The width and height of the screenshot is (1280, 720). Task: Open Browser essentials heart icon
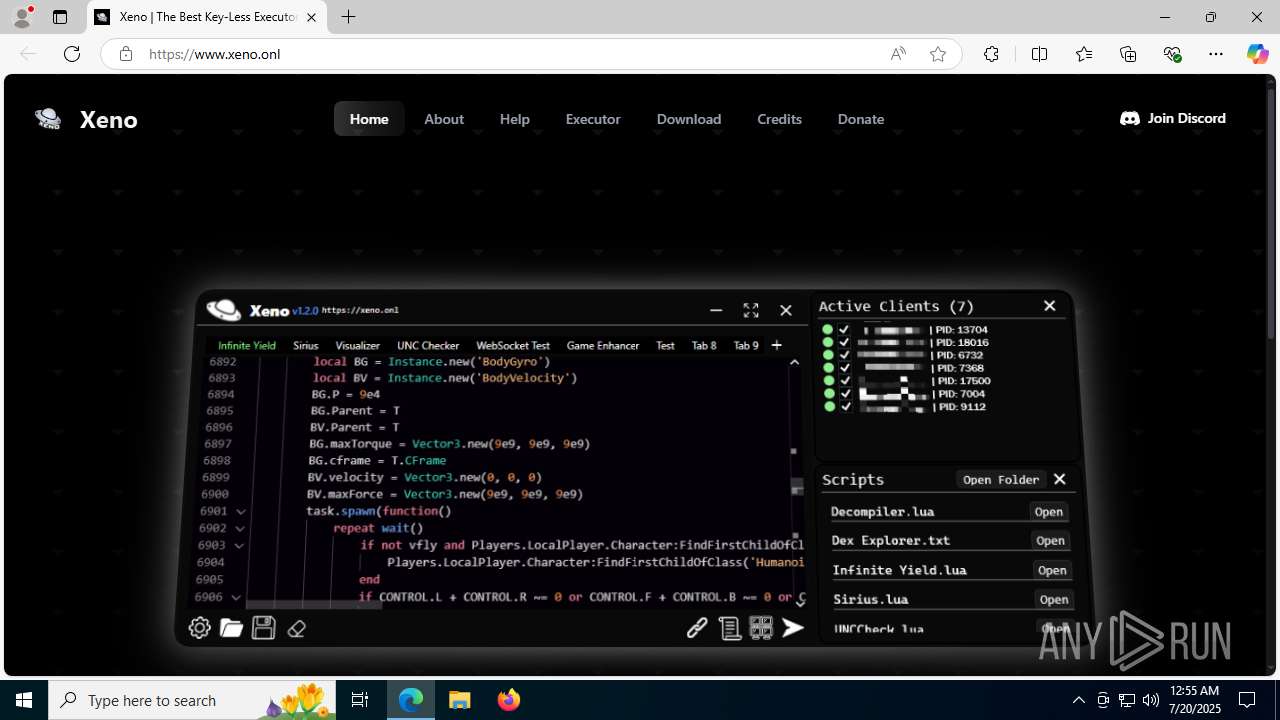click(x=1172, y=54)
